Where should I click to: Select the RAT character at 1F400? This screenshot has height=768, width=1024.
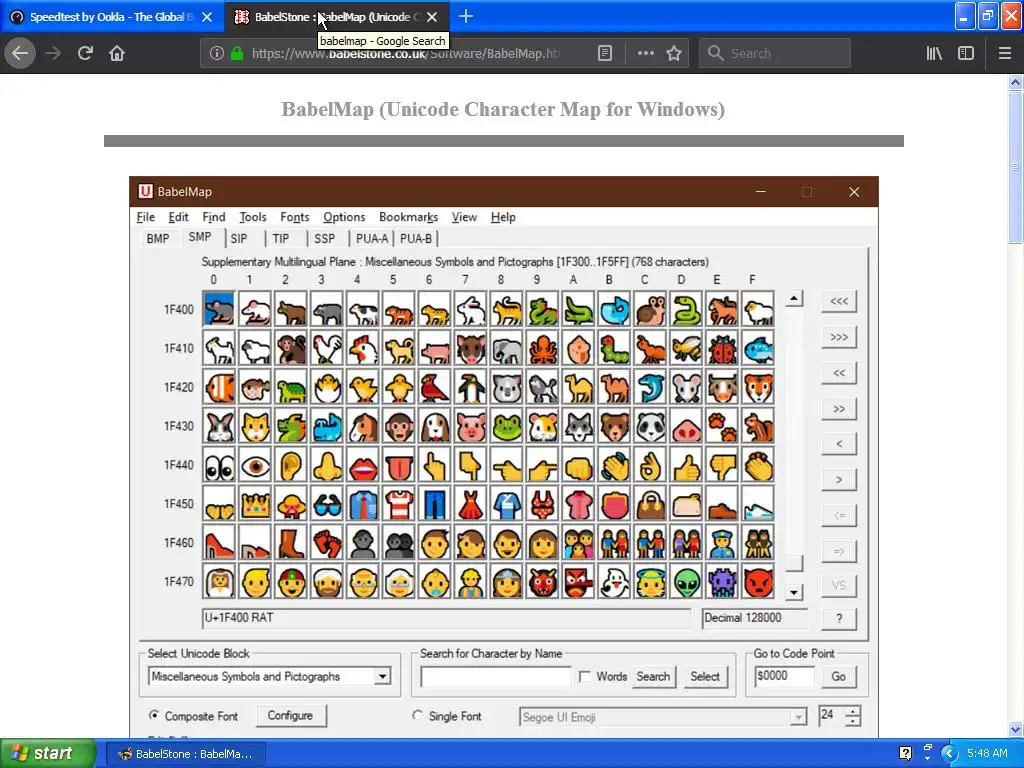pyautogui.click(x=219, y=309)
